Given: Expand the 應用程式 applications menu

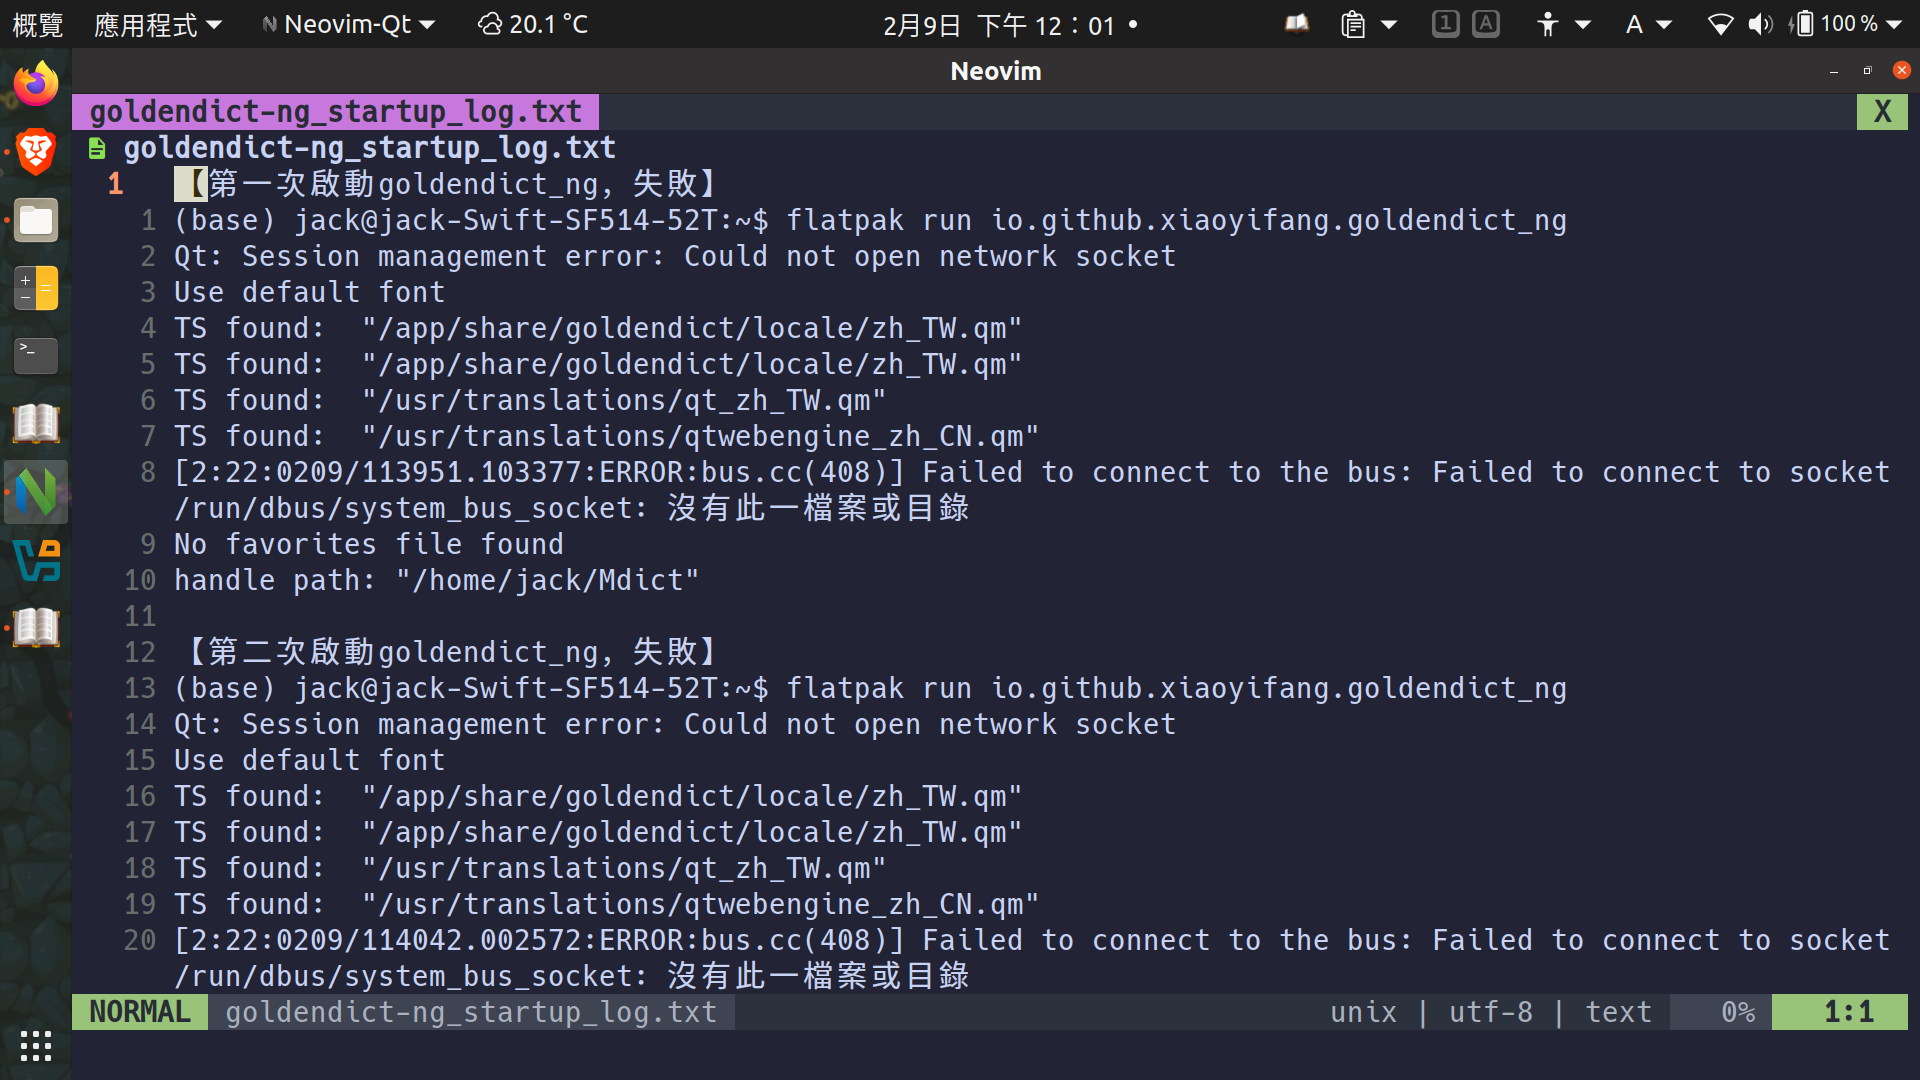Looking at the screenshot, I should pyautogui.click(x=157, y=24).
